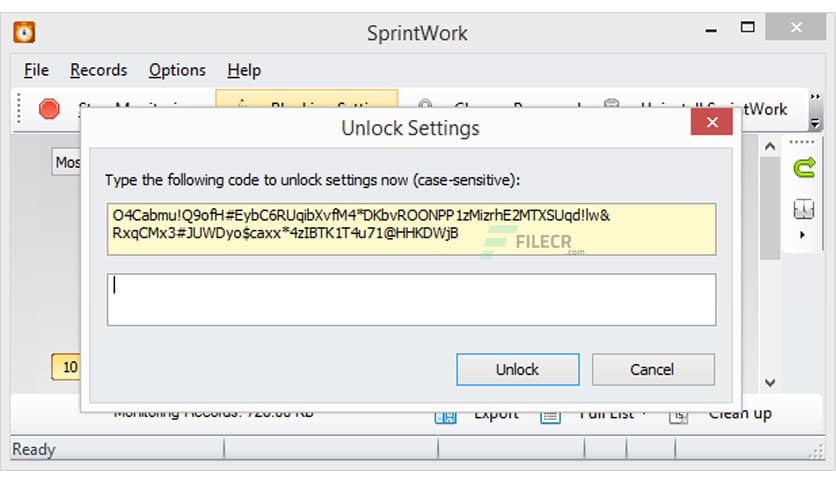The width and height of the screenshot is (836, 484).
Task: Click the SprintWork app icon in title bar
Action: 25,33
